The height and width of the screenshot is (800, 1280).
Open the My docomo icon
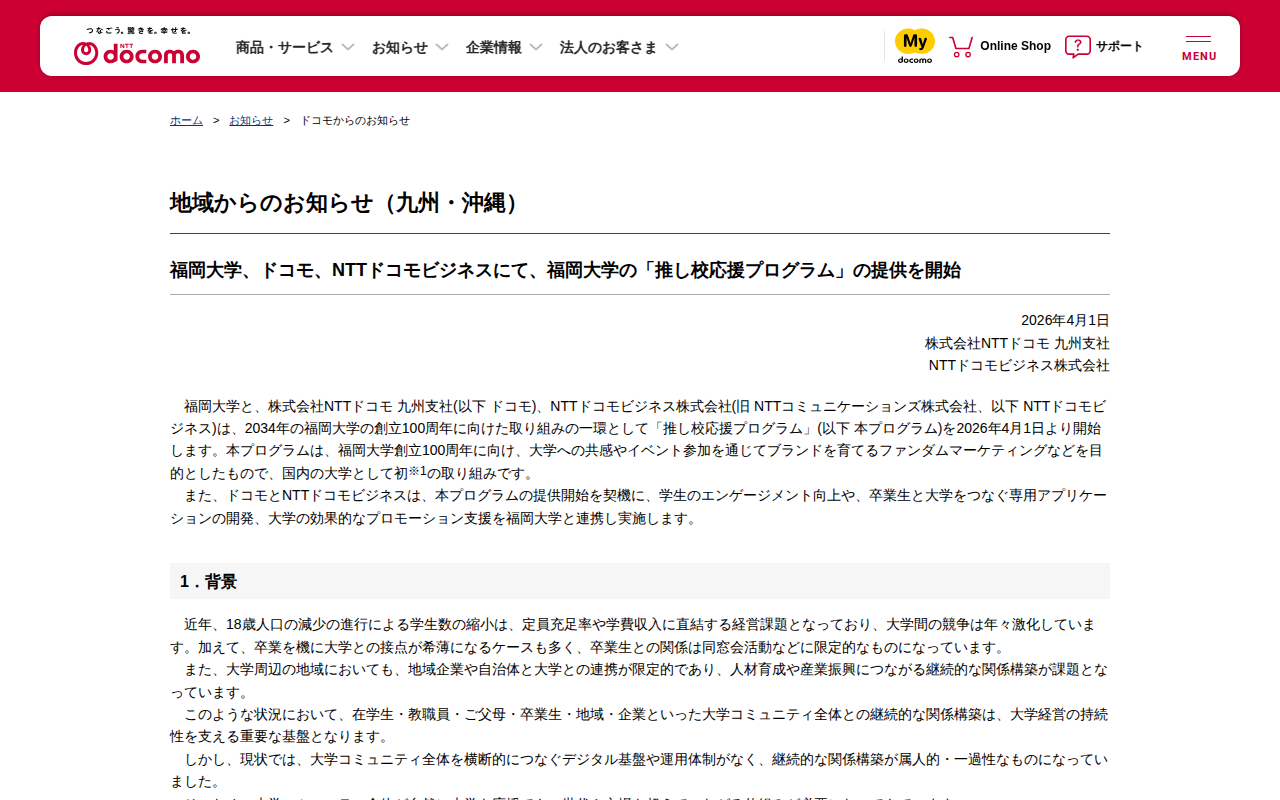(x=914, y=46)
